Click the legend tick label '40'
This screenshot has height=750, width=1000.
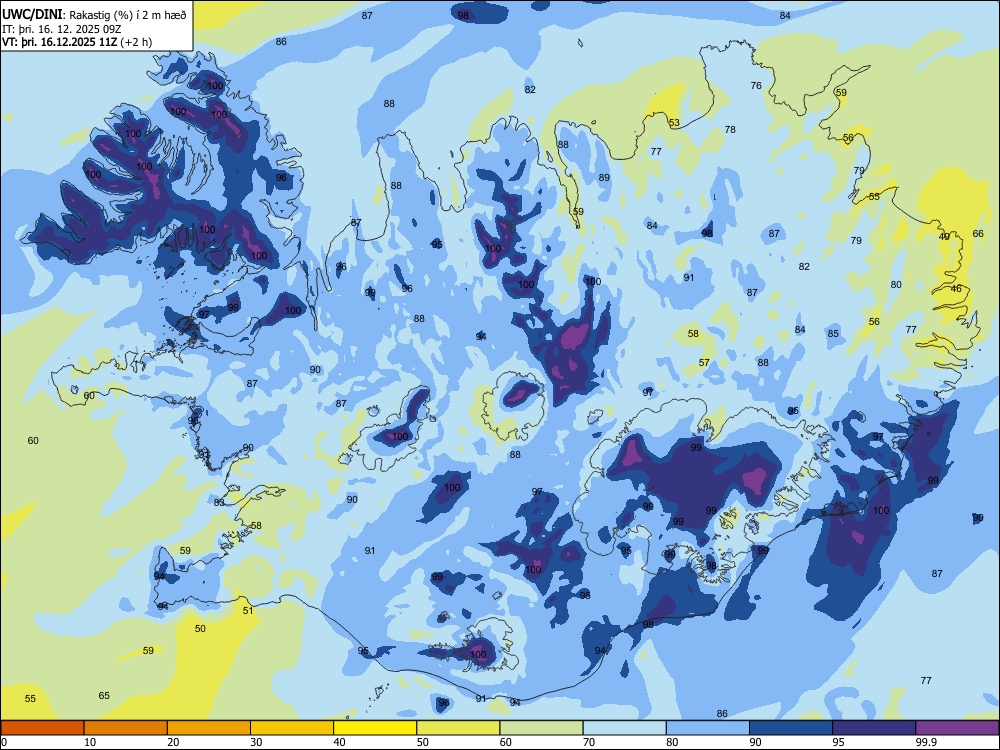339,742
